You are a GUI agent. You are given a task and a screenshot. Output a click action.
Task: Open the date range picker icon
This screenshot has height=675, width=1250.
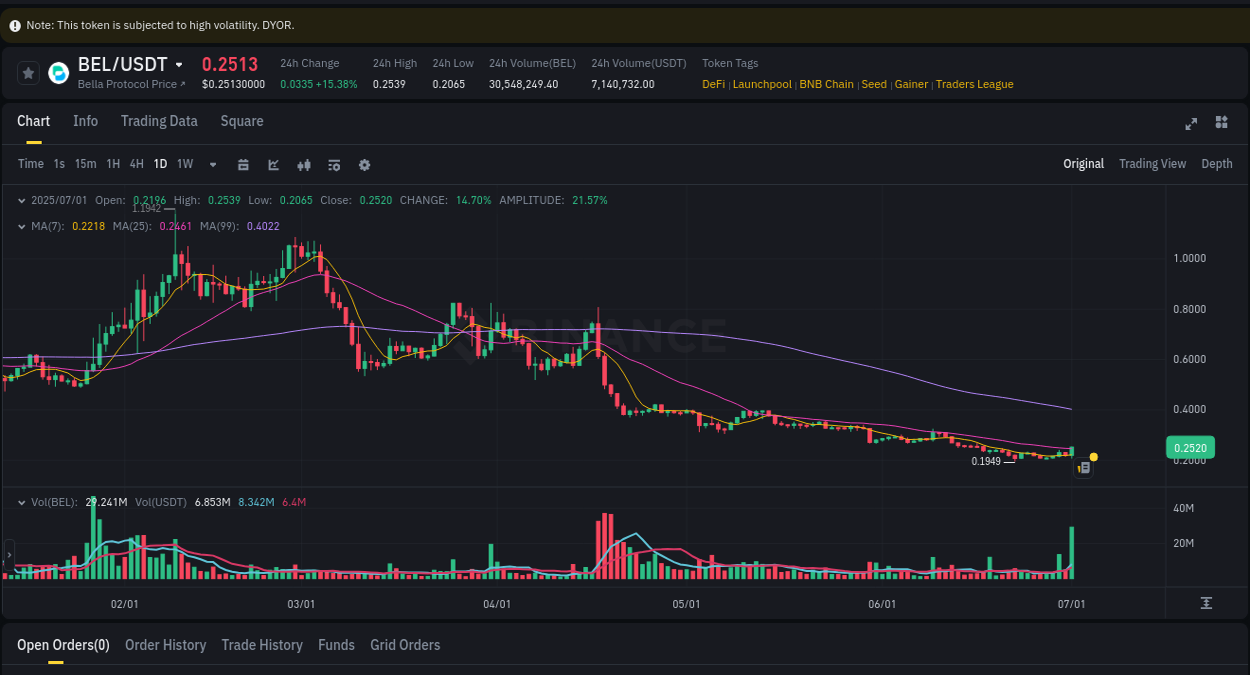[x=243, y=164]
